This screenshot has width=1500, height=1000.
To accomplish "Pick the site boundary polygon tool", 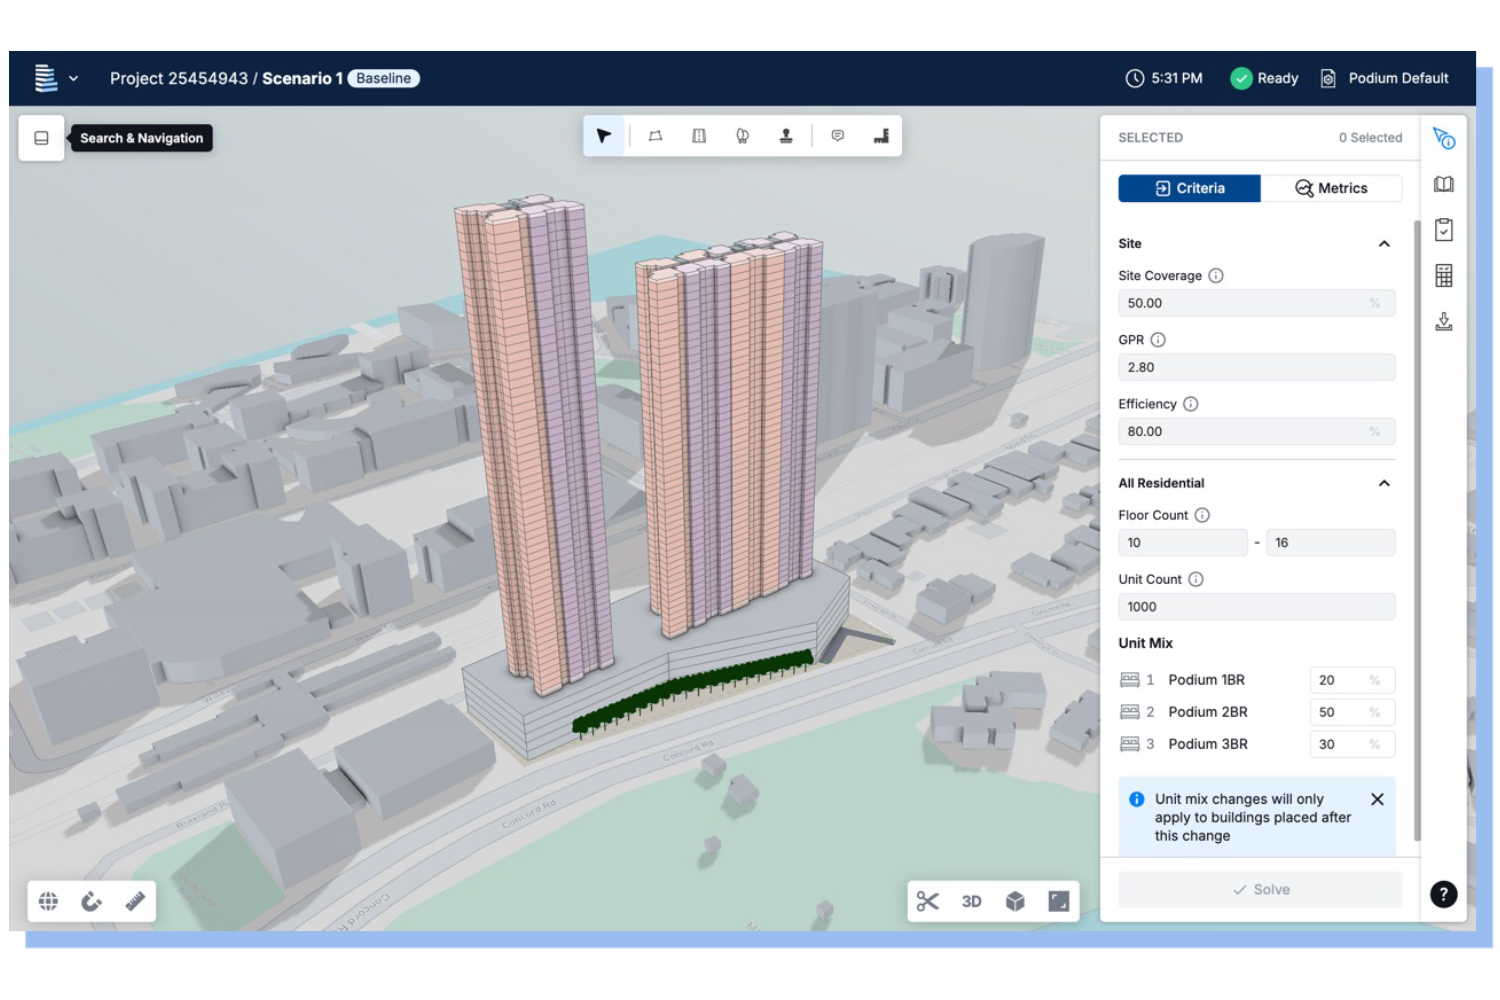I will pos(655,136).
